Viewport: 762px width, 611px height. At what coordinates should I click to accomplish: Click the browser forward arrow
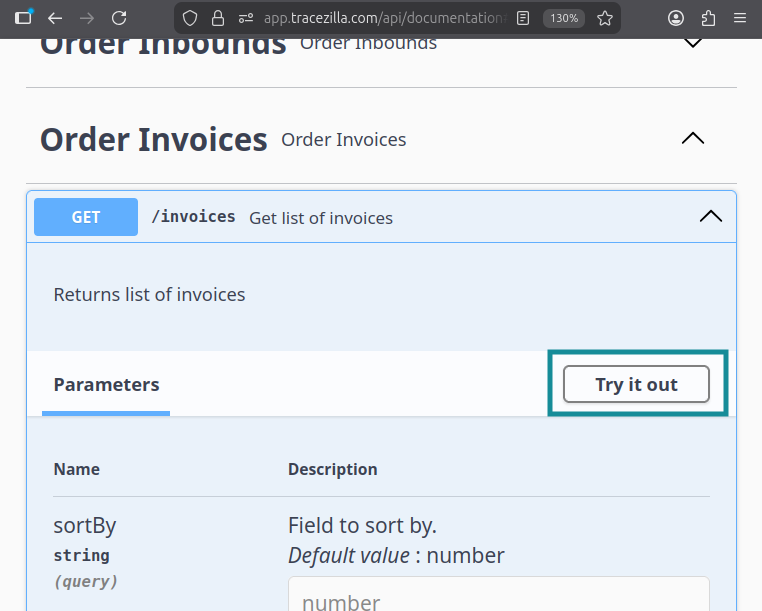87,18
